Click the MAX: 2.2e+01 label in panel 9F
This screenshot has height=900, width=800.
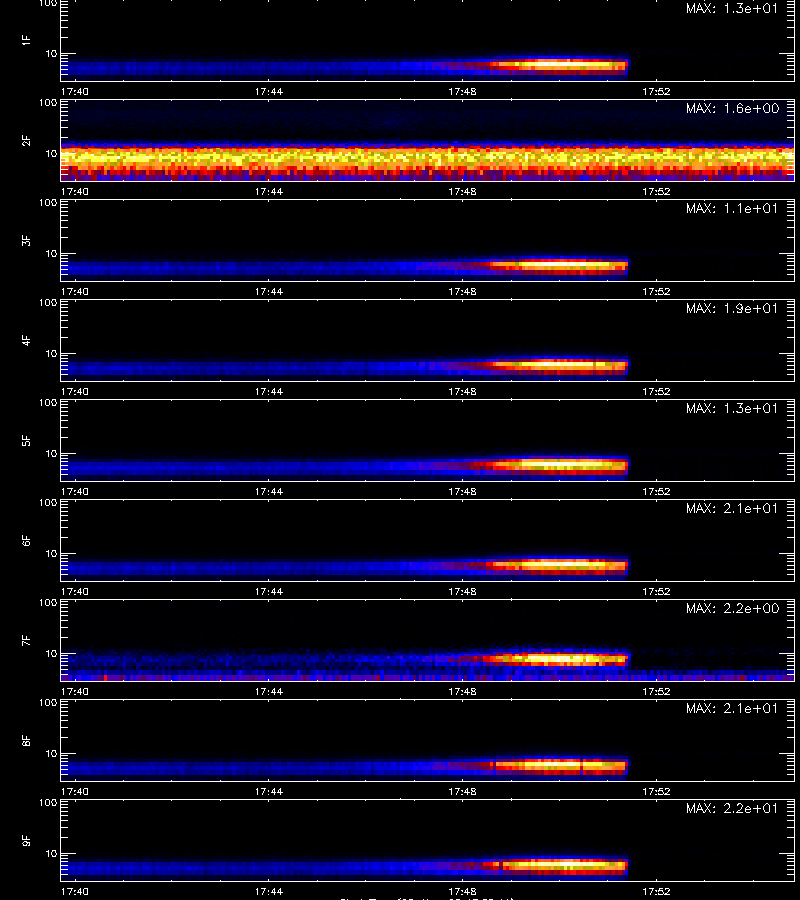click(732, 808)
